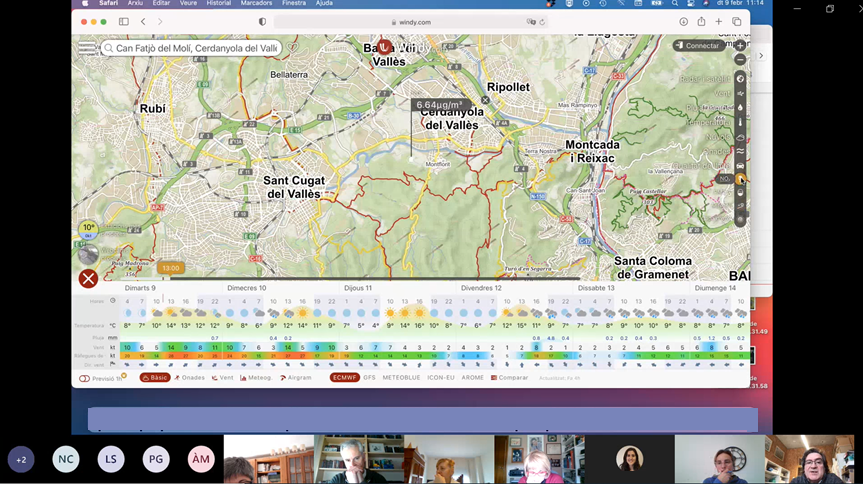The image size is (863, 484).
Task: Select the METEOBLUE forecast model
Action: click(x=401, y=378)
